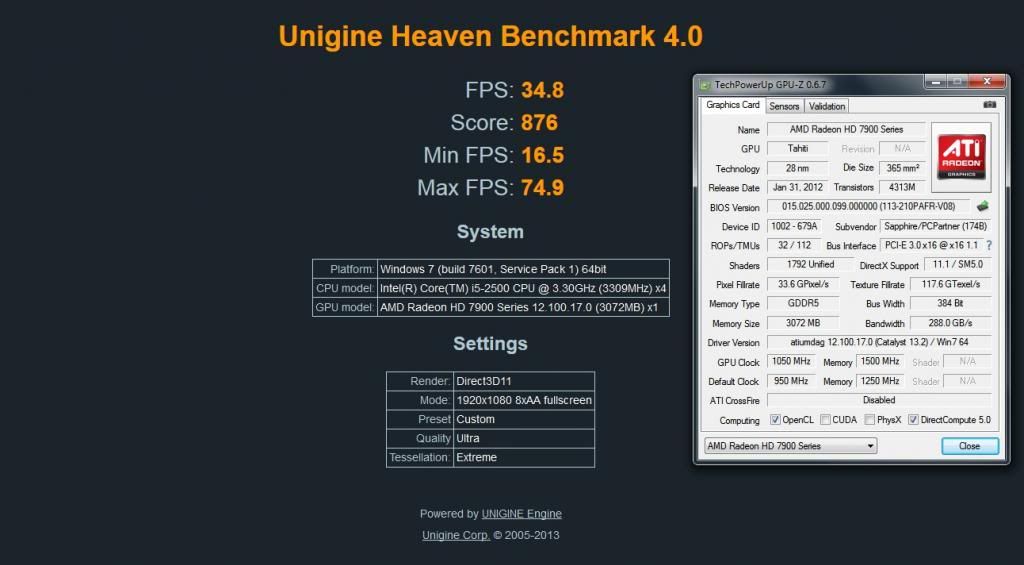
Task: Click the Texture Fillrate 117.6 GTexel/s value
Action: pos(951,284)
